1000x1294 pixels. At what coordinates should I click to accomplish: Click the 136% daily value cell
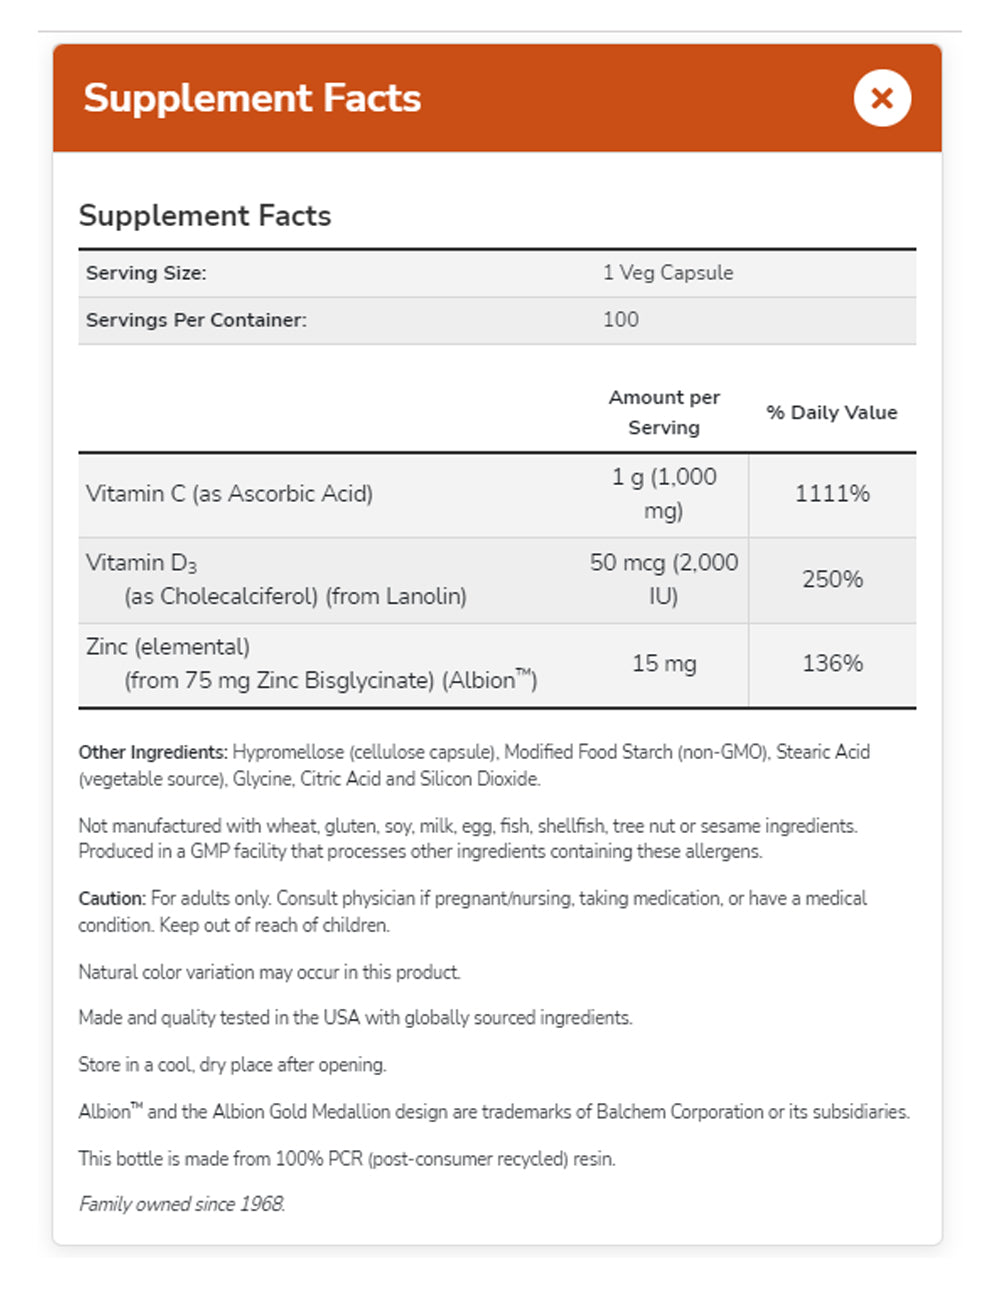pos(832,664)
